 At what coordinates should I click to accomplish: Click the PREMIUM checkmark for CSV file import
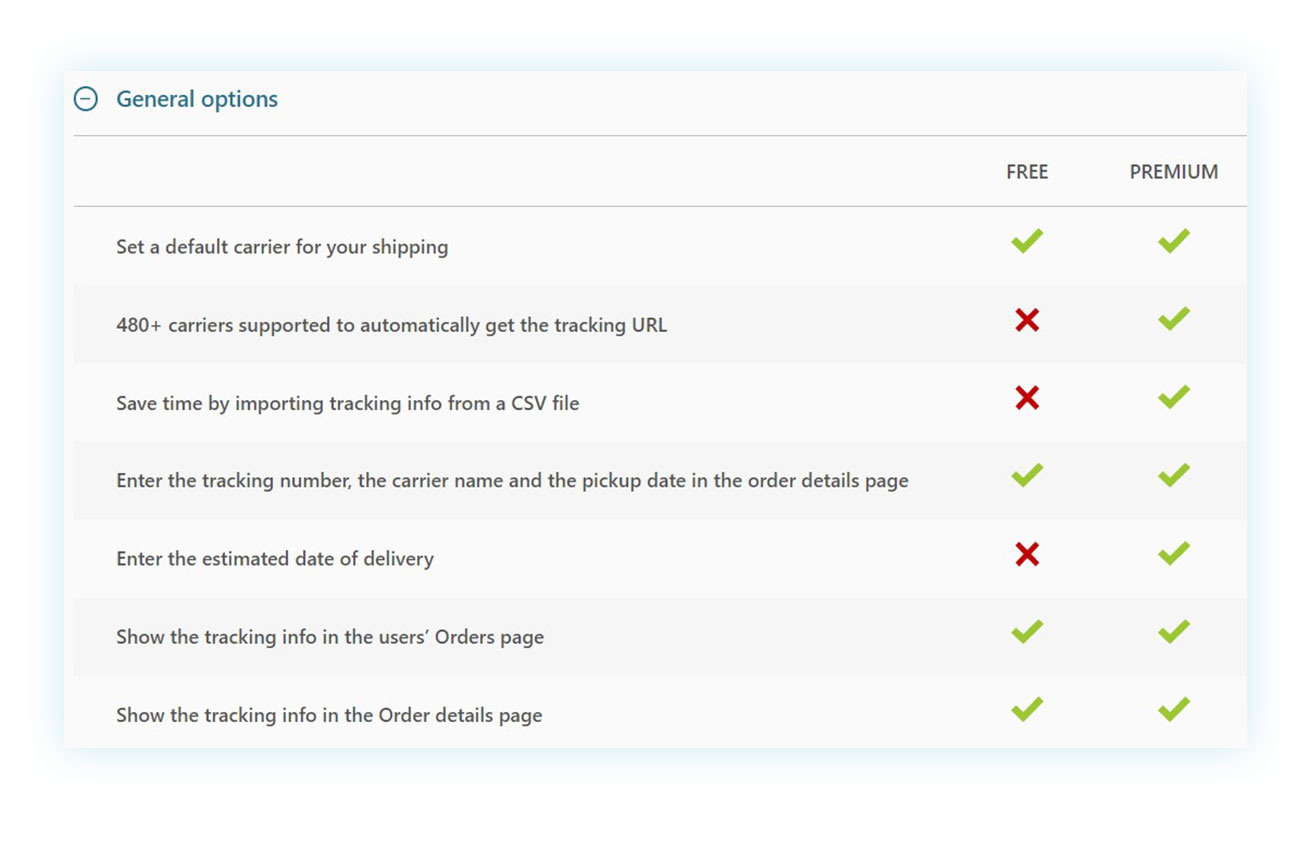click(1173, 397)
